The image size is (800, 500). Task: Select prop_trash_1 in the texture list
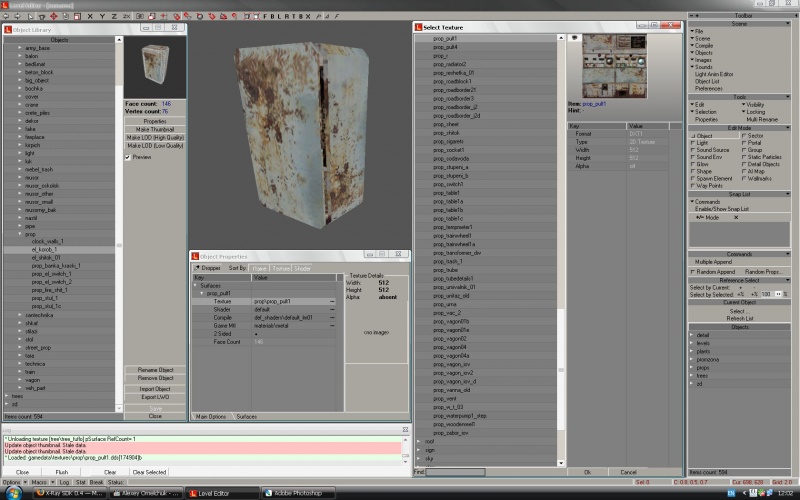click(446, 261)
